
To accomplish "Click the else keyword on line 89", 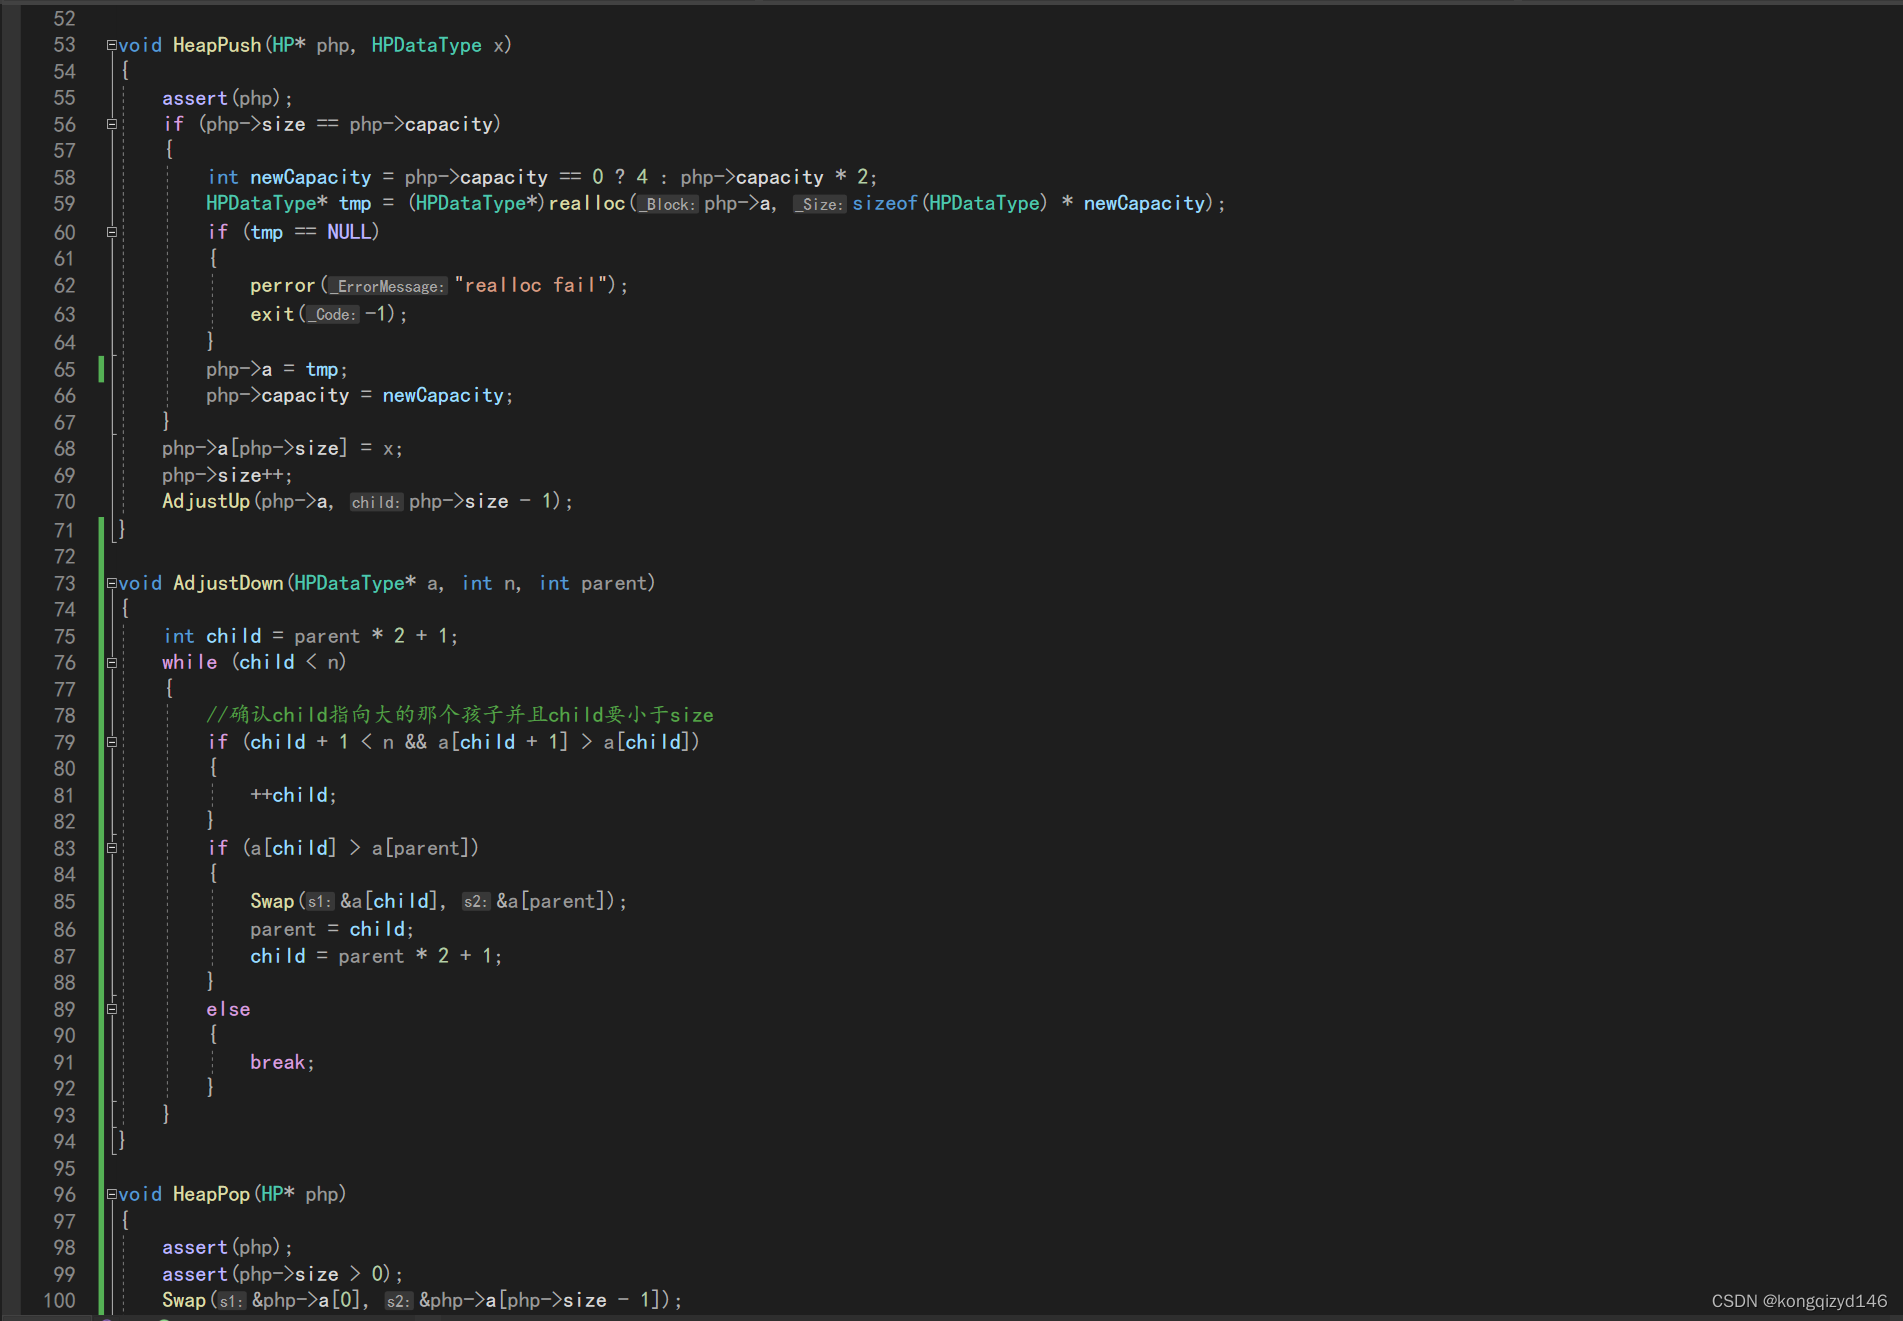I will click(x=228, y=1009).
